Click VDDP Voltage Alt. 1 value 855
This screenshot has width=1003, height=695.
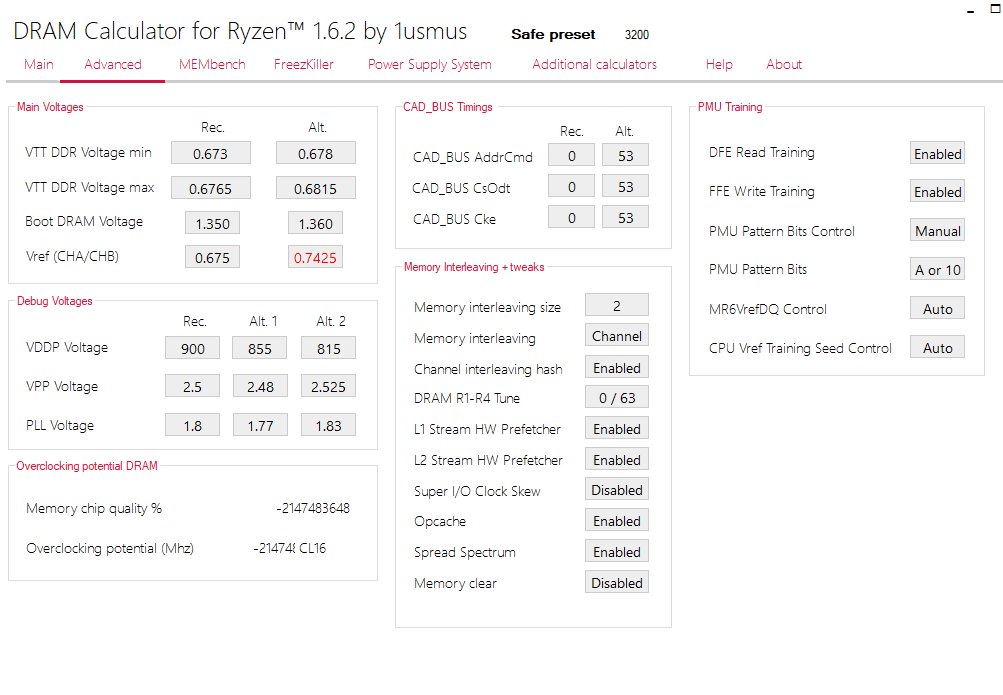click(x=260, y=348)
